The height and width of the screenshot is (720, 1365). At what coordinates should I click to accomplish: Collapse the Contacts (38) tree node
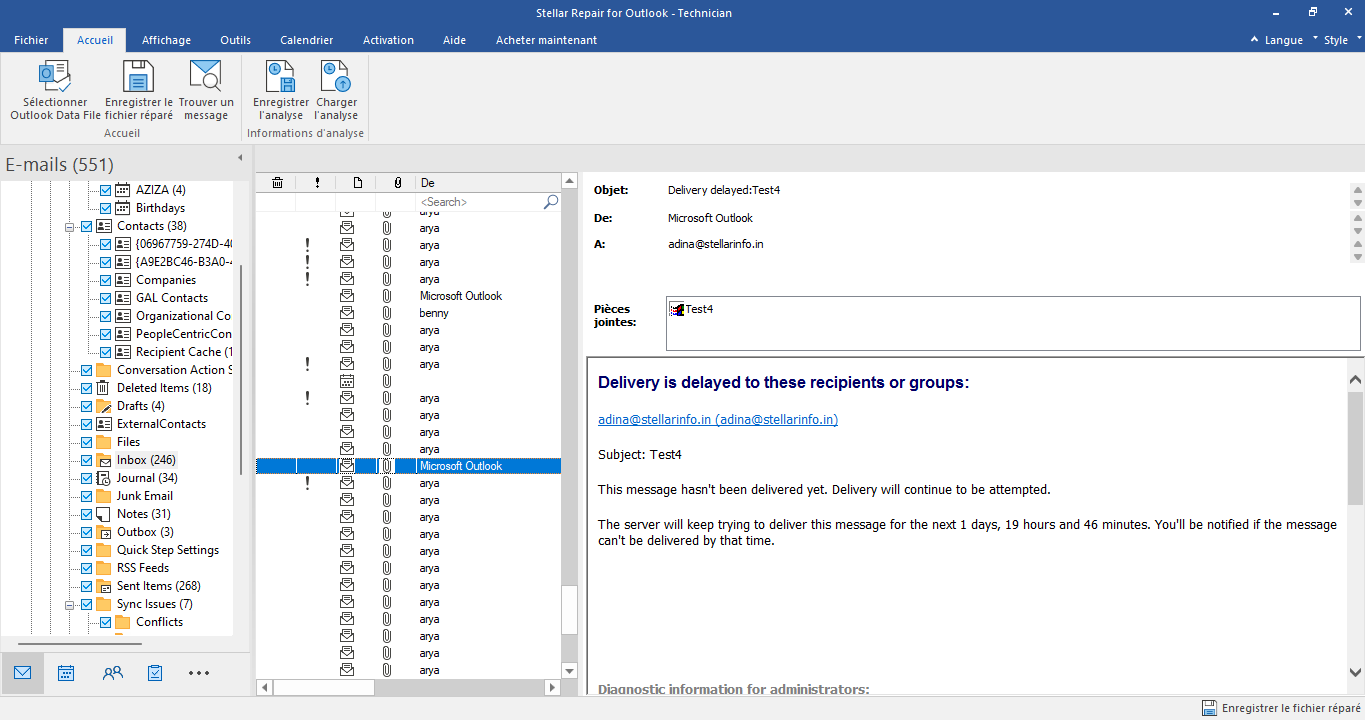click(x=71, y=227)
